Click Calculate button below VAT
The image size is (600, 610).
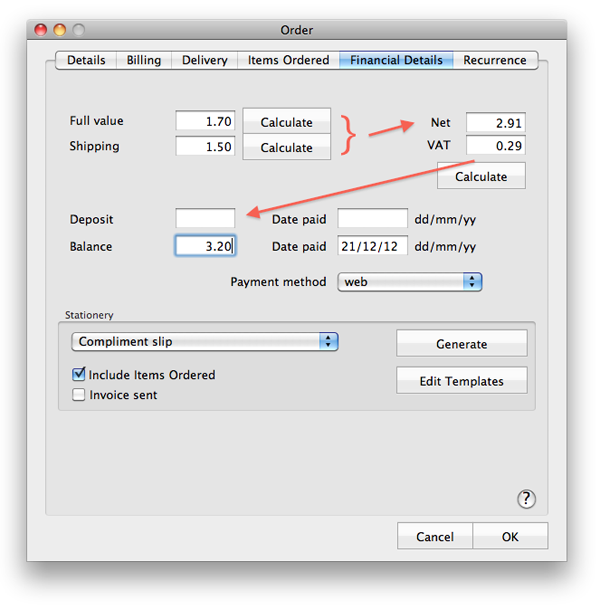coord(481,176)
